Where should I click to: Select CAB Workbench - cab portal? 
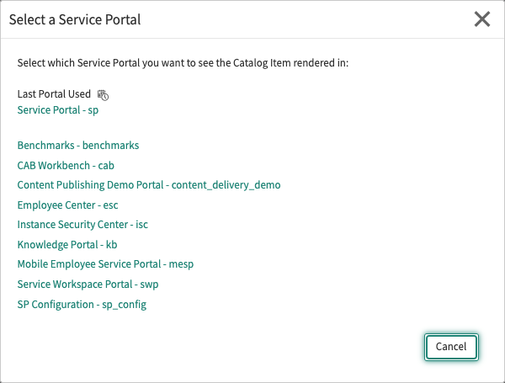(66, 165)
